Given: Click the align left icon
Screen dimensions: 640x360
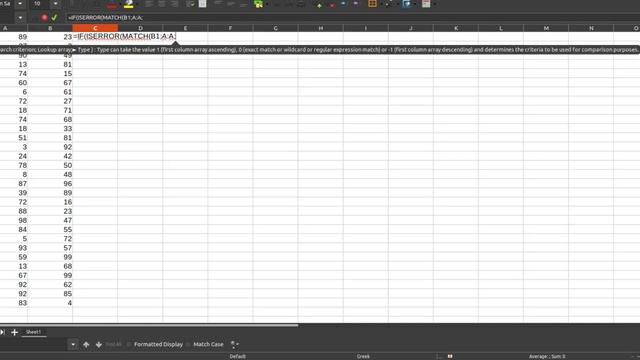Looking at the screenshot, I should tap(149, 4).
